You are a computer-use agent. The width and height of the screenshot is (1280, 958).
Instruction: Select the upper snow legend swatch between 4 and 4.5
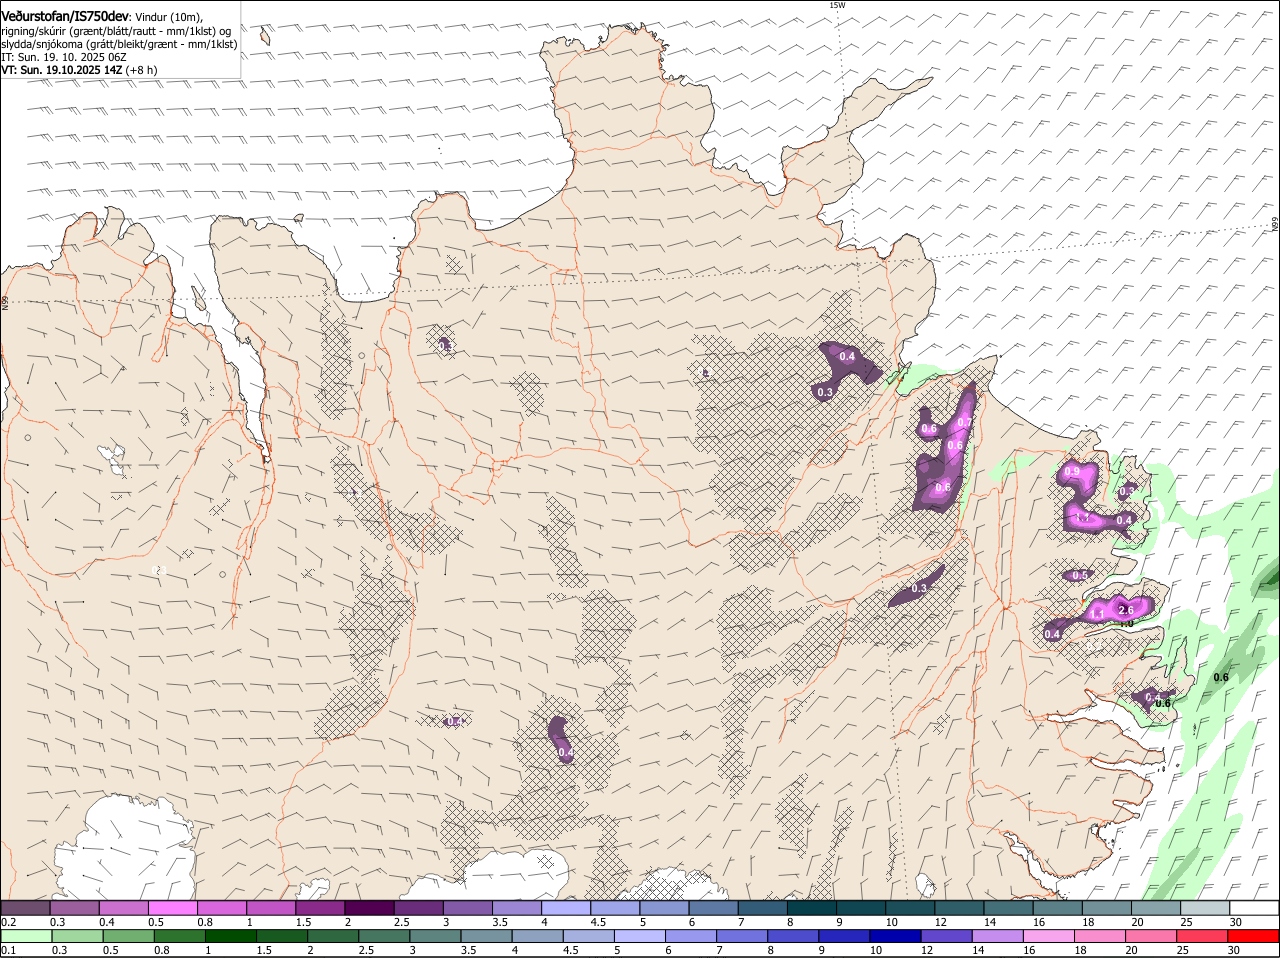(566, 907)
